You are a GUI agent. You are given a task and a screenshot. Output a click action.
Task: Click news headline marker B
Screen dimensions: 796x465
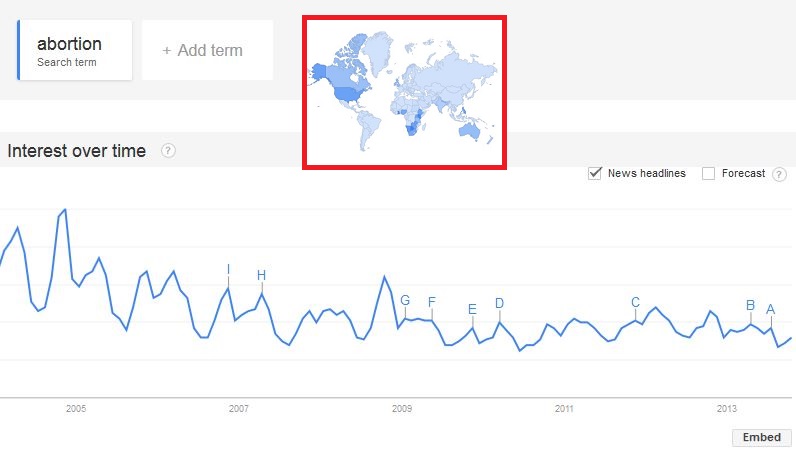750,305
